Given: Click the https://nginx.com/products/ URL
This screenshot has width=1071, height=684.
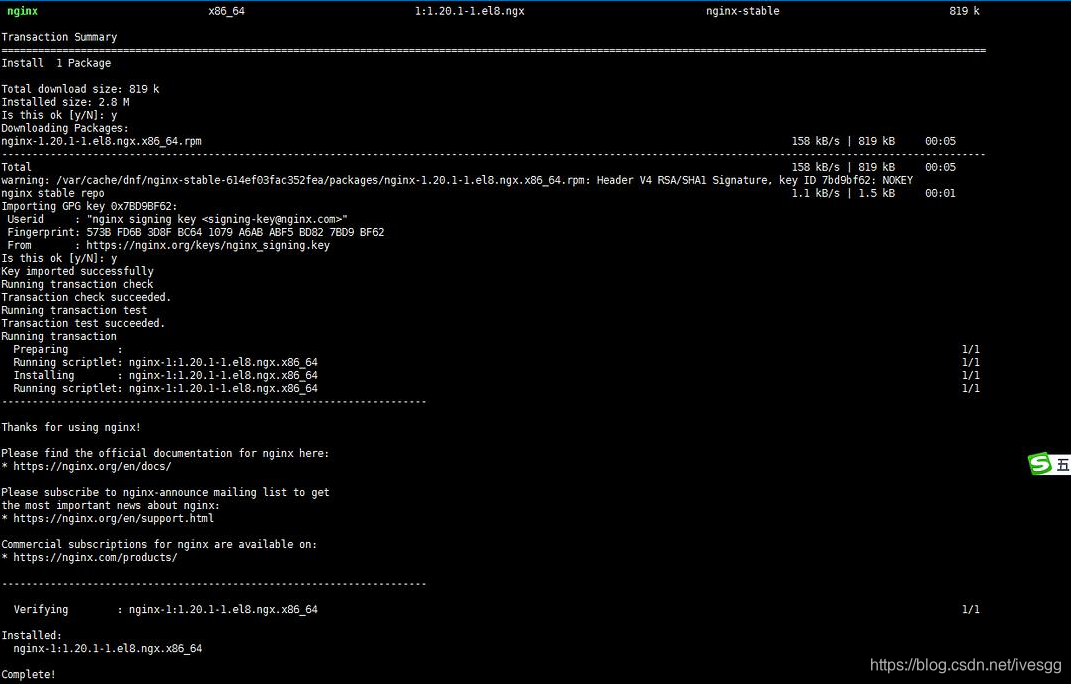Looking at the screenshot, I should (x=95, y=557).
